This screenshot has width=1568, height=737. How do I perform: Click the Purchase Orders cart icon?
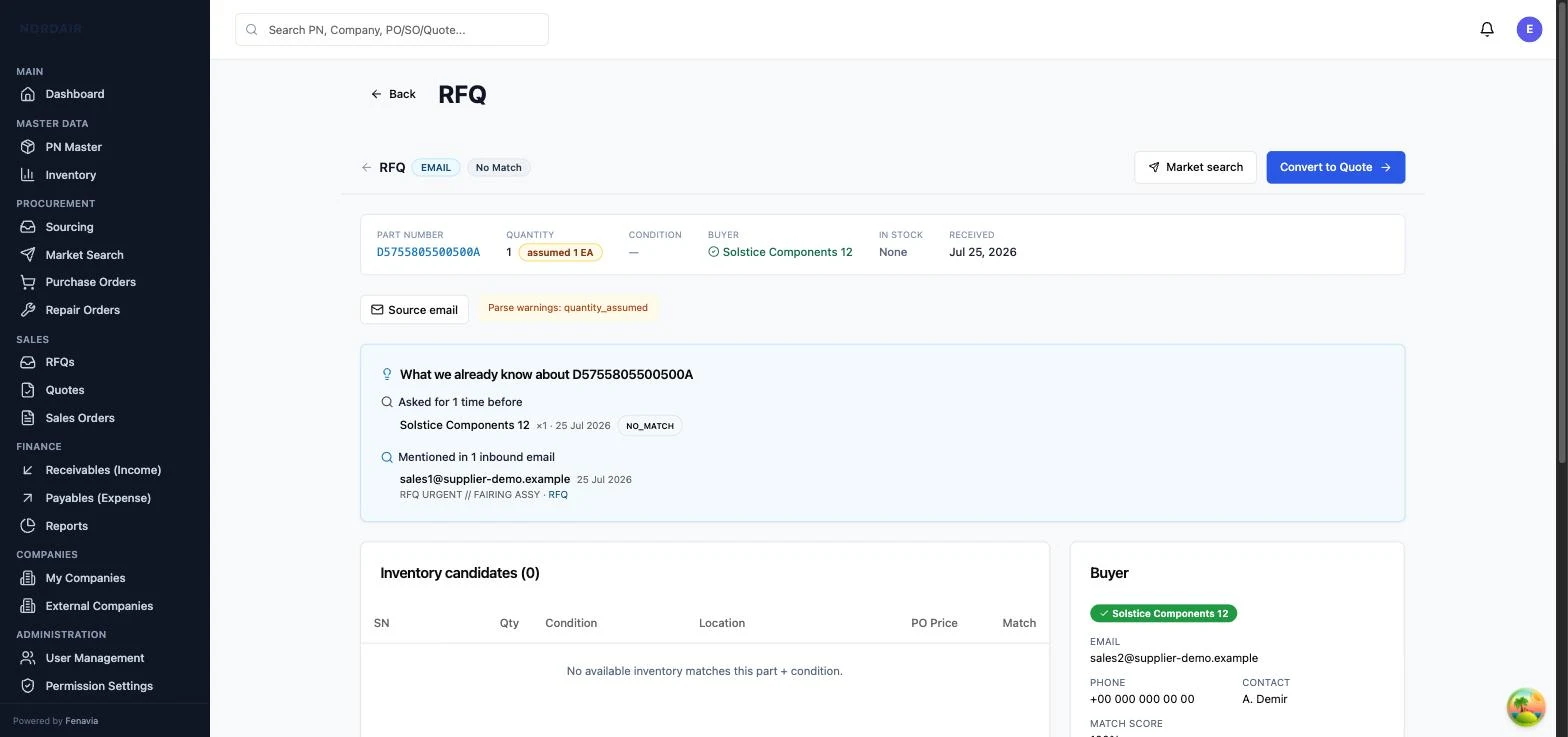(28, 282)
